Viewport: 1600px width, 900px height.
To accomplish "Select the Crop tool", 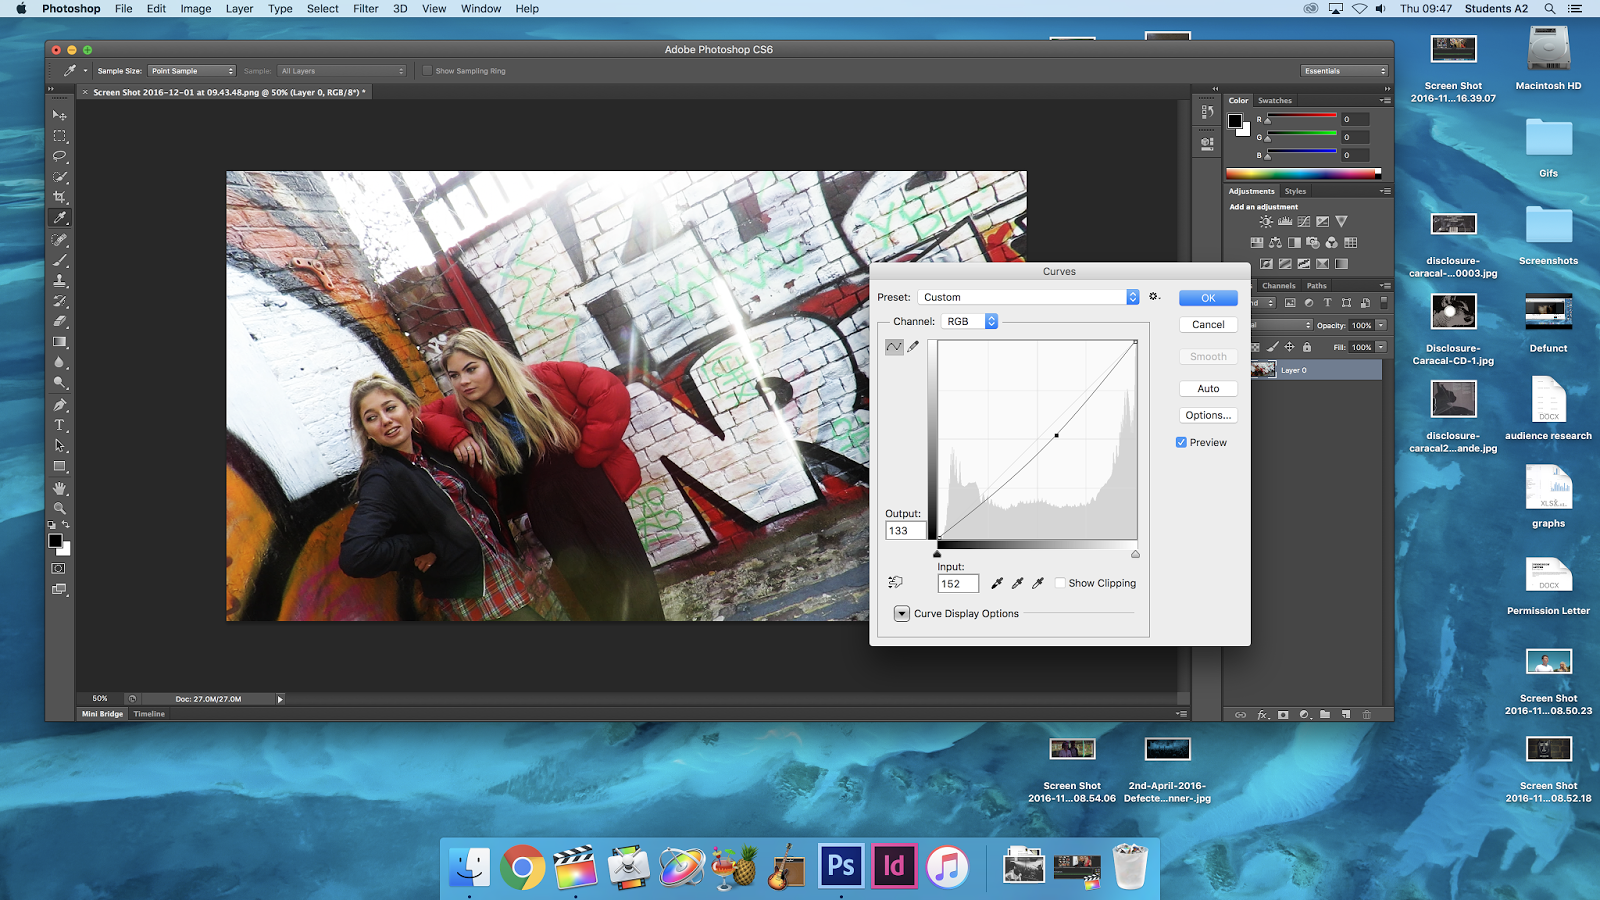I will [x=60, y=197].
